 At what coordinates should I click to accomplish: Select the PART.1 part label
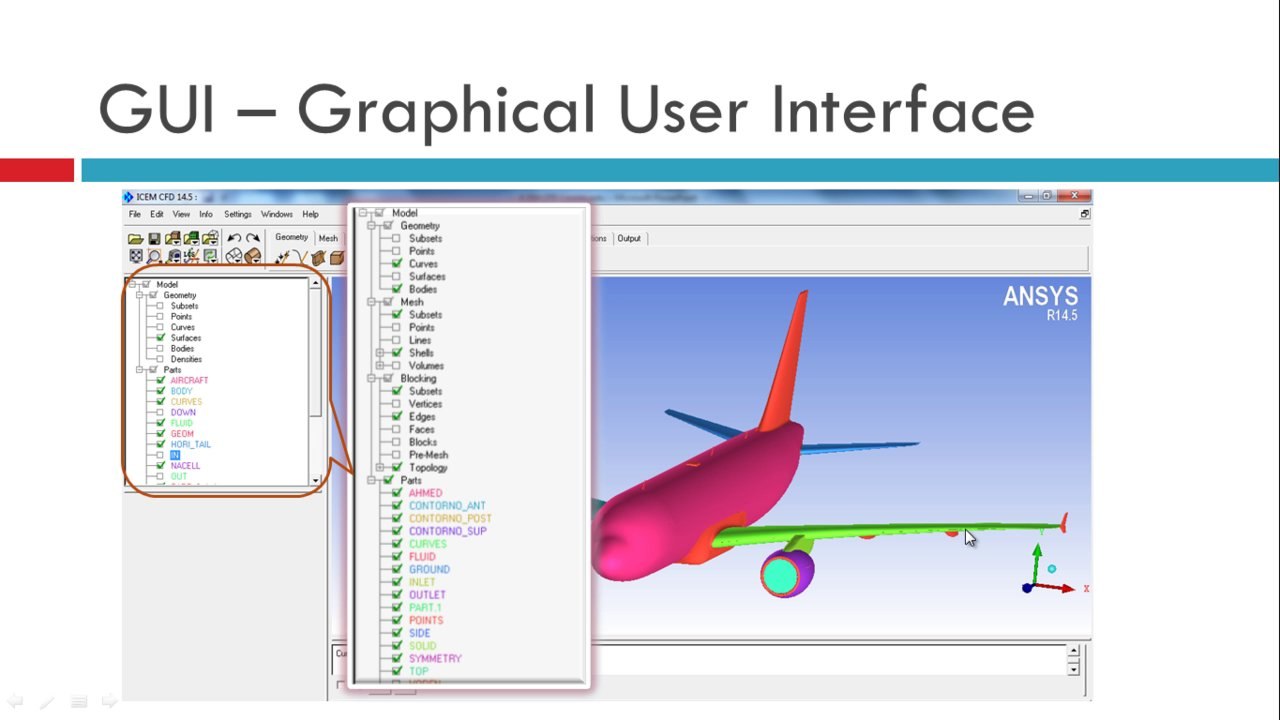[425, 608]
